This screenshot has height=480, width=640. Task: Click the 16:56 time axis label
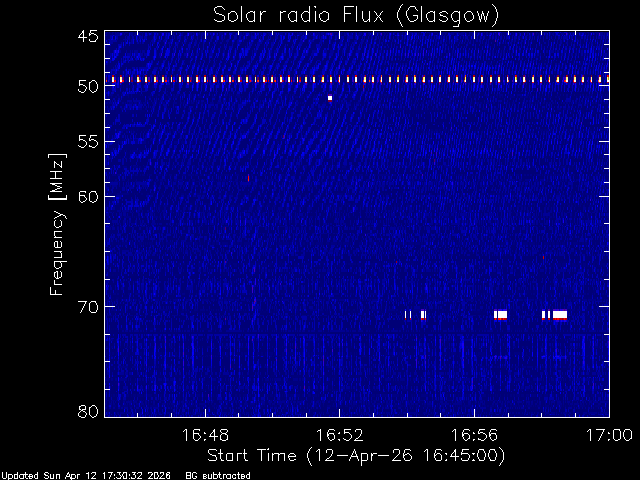click(x=474, y=435)
